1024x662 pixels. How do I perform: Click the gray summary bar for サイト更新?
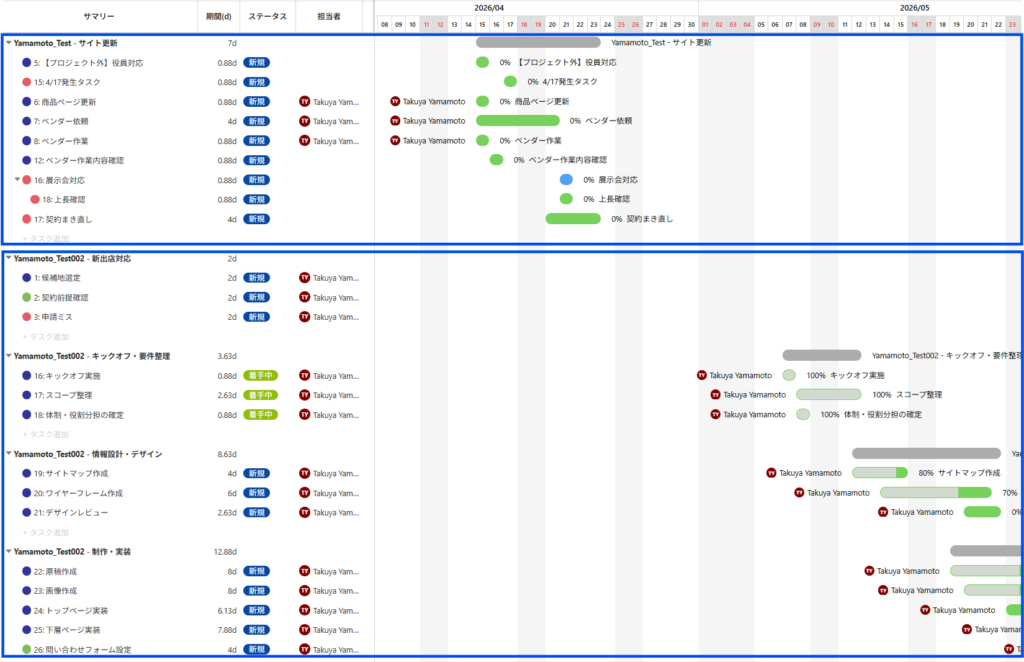538,43
